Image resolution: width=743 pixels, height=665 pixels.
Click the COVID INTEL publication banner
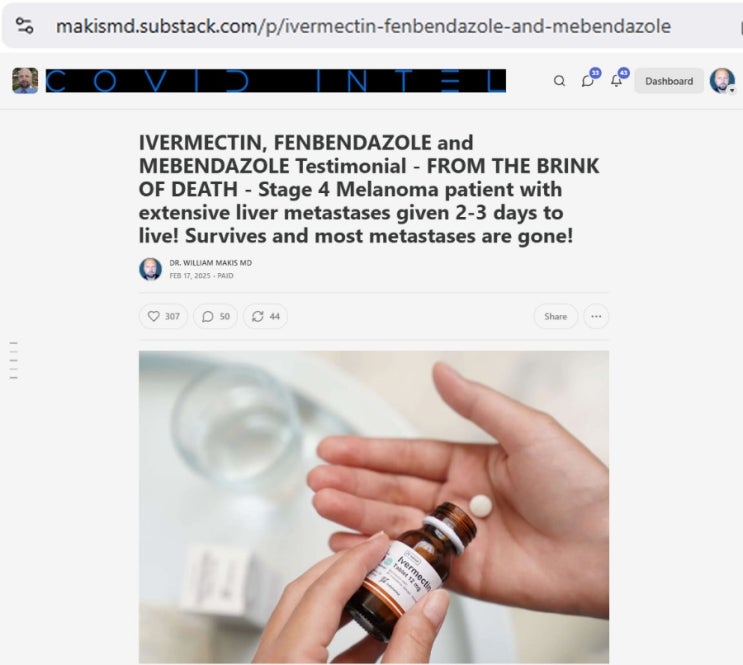(x=276, y=81)
